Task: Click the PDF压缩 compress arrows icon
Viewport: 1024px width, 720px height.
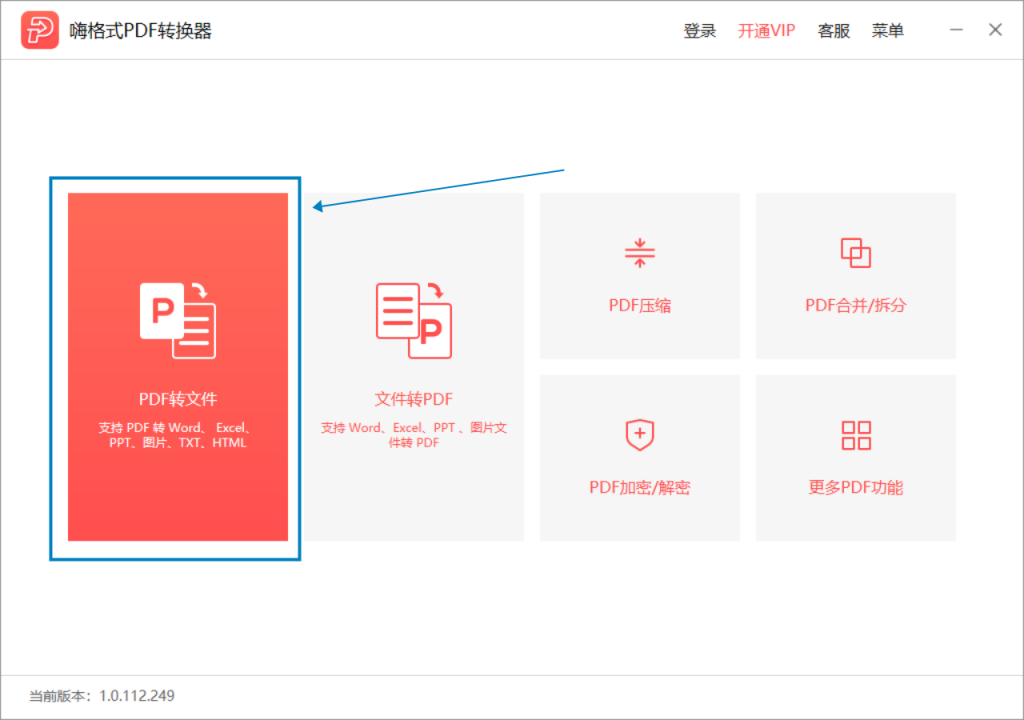Action: [x=640, y=253]
